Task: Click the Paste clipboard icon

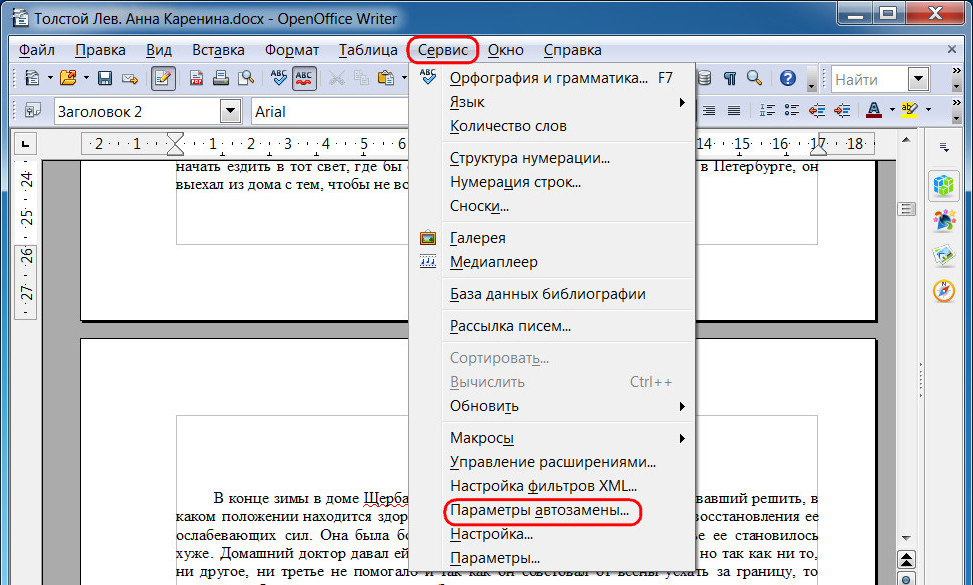Action: pos(386,79)
